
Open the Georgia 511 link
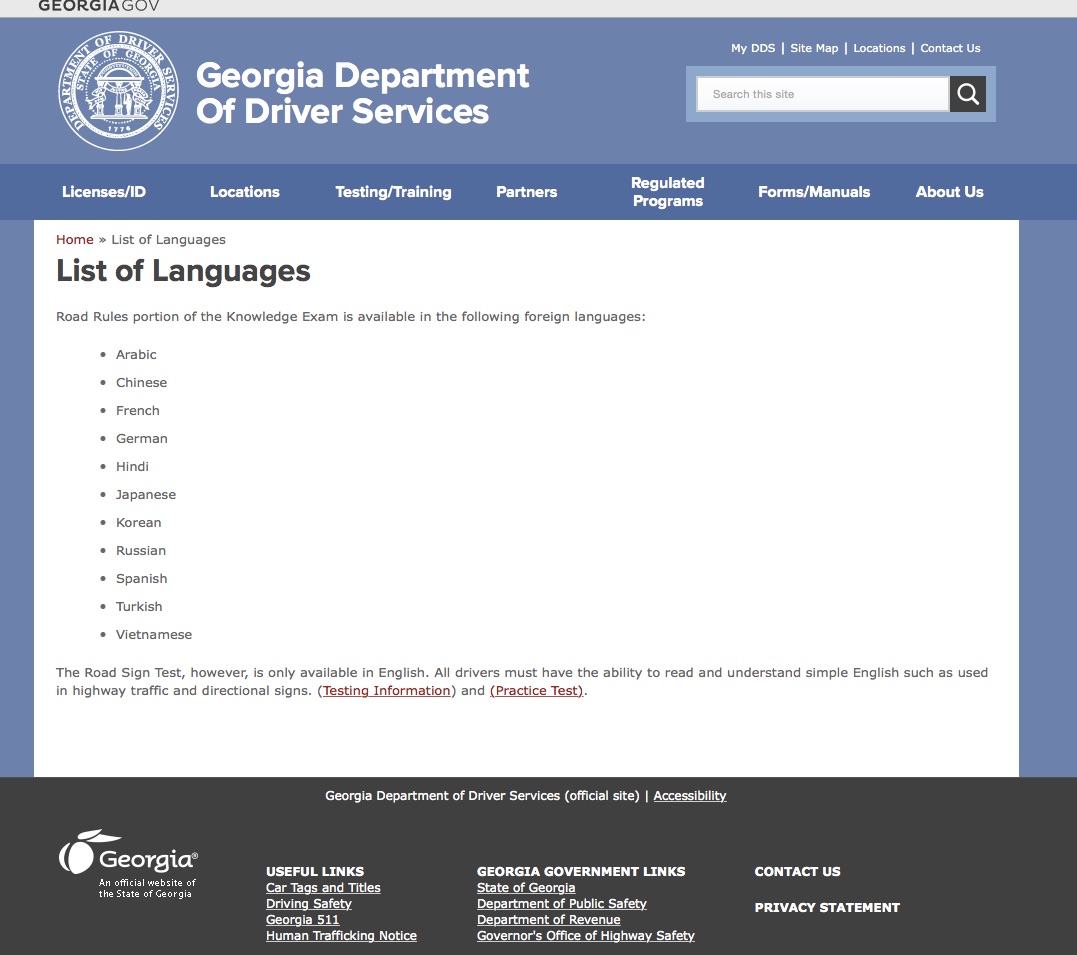coord(302,919)
